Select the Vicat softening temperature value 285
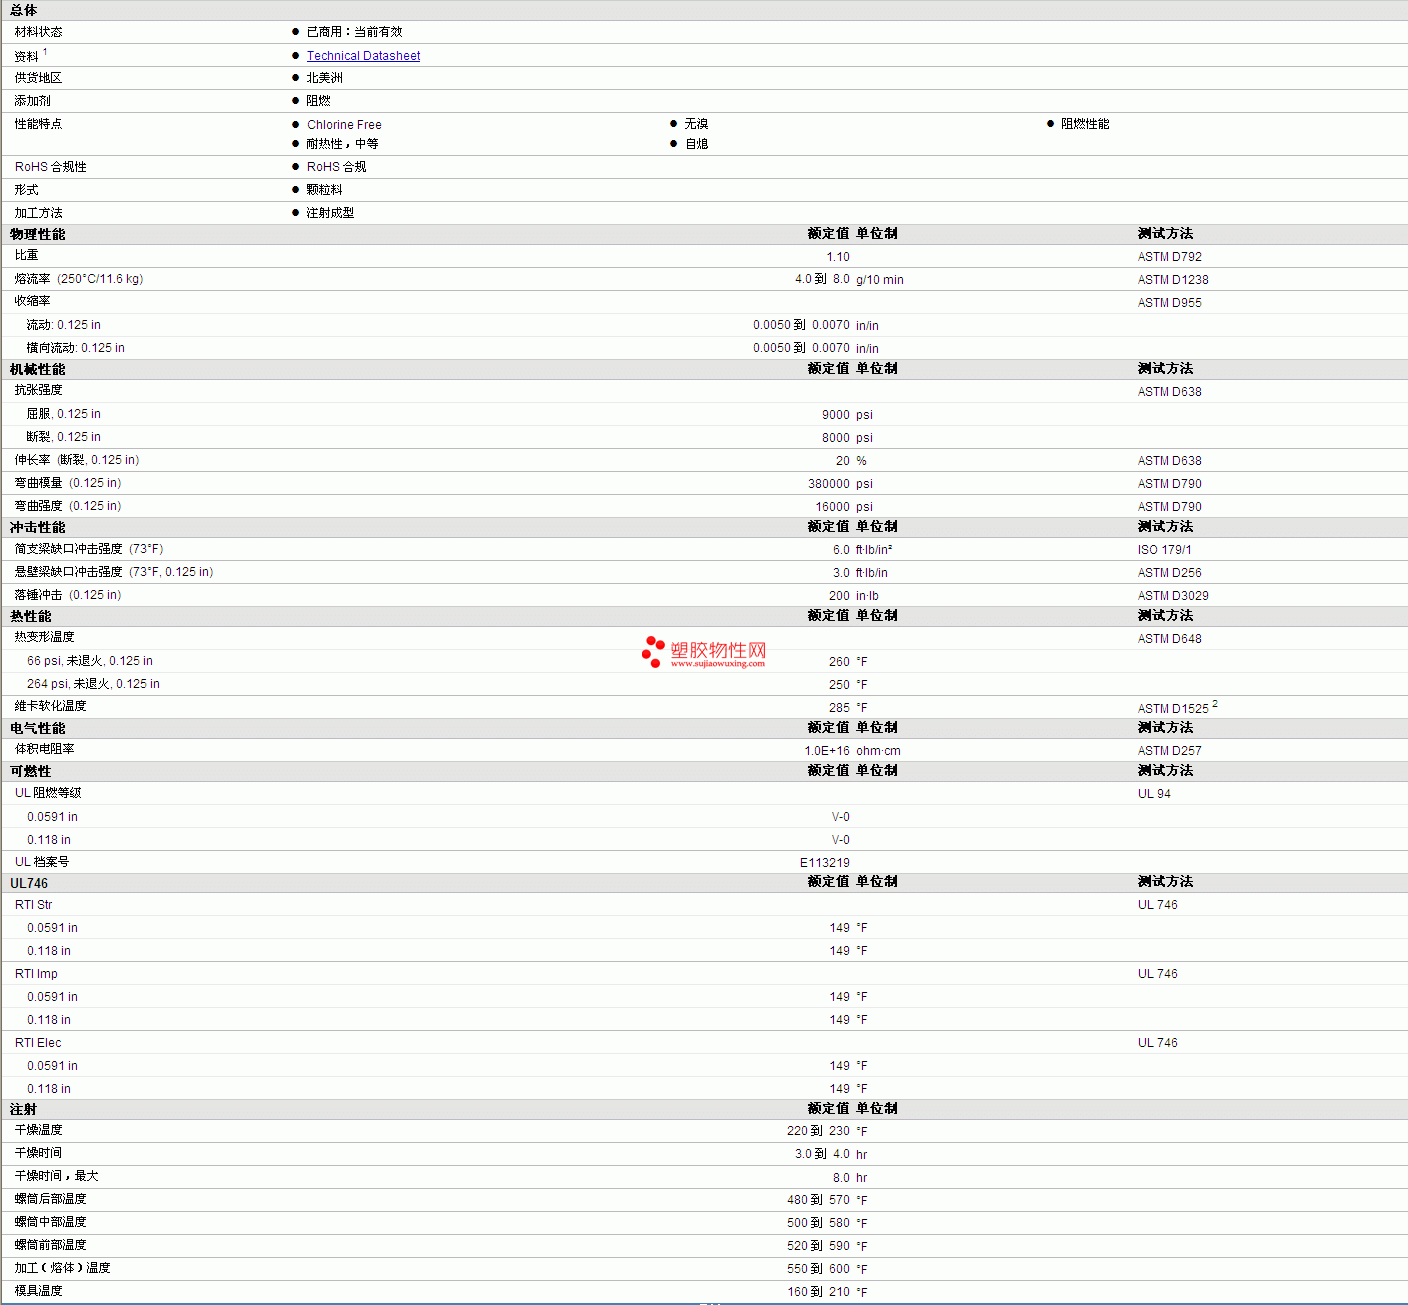1408x1305 pixels. click(x=839, y=708)
